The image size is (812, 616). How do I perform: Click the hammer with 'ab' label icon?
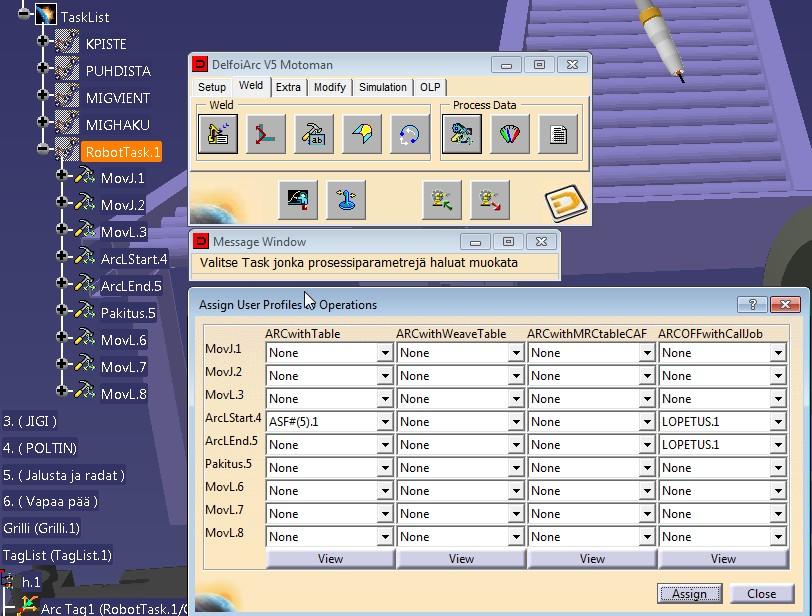[314, 135]
